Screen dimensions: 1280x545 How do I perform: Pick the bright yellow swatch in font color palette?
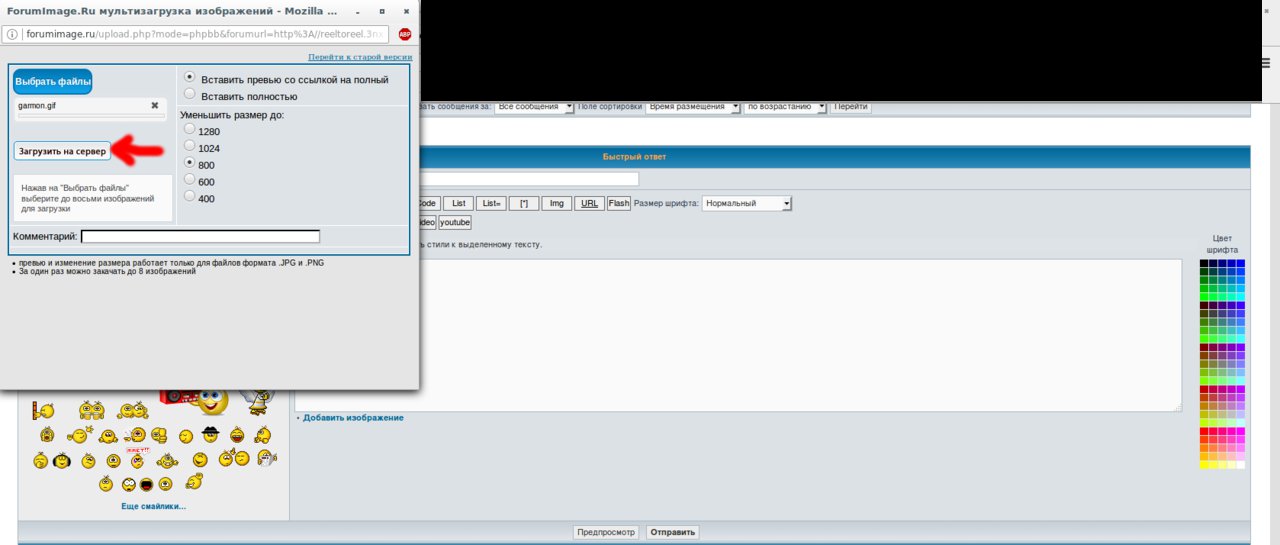[x=1204, y=465]
